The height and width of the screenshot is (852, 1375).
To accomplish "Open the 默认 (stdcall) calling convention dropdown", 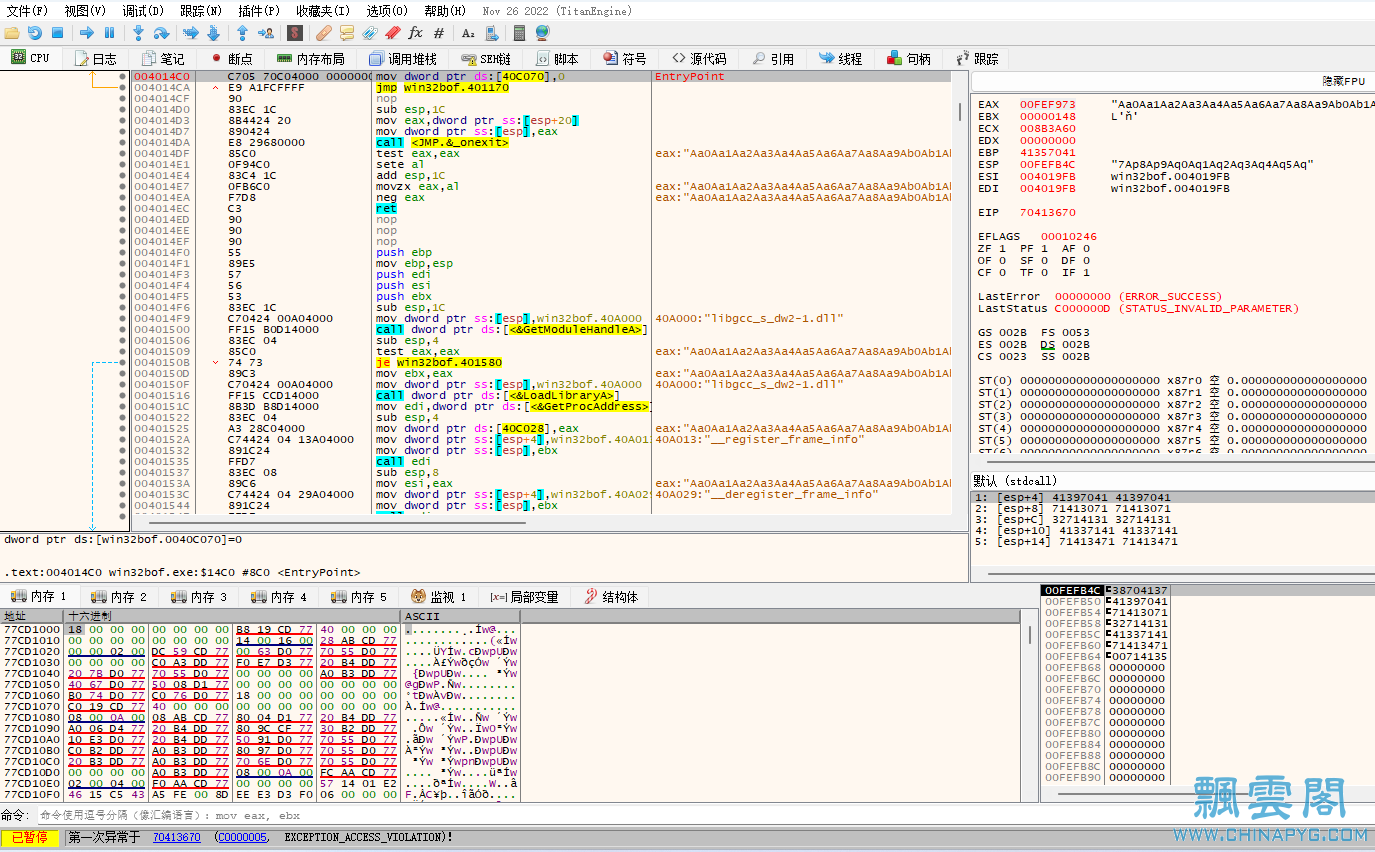I will [1171, 481].
